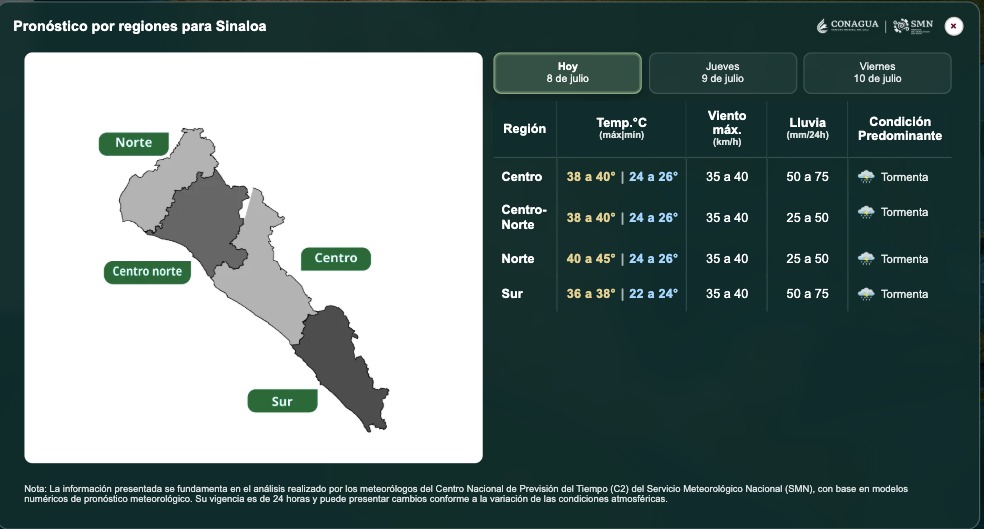The width and height of the screenshot is (984, 529).
Task: Click the Condición Predominante column header
Action: tap(900, 129)
